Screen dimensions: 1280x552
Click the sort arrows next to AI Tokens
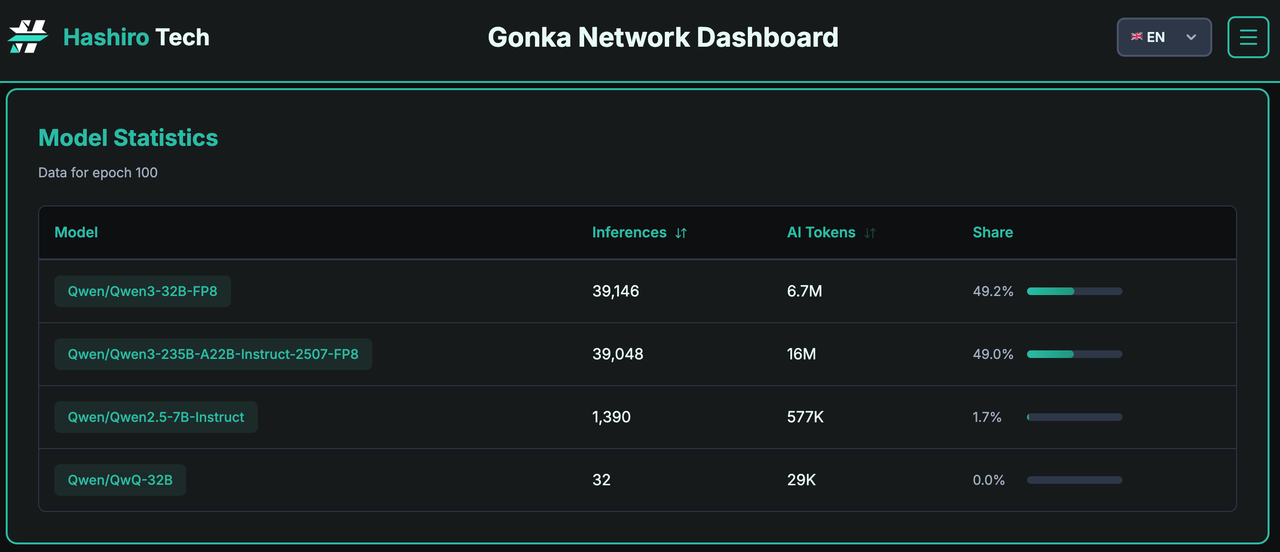tap(870, 233)
